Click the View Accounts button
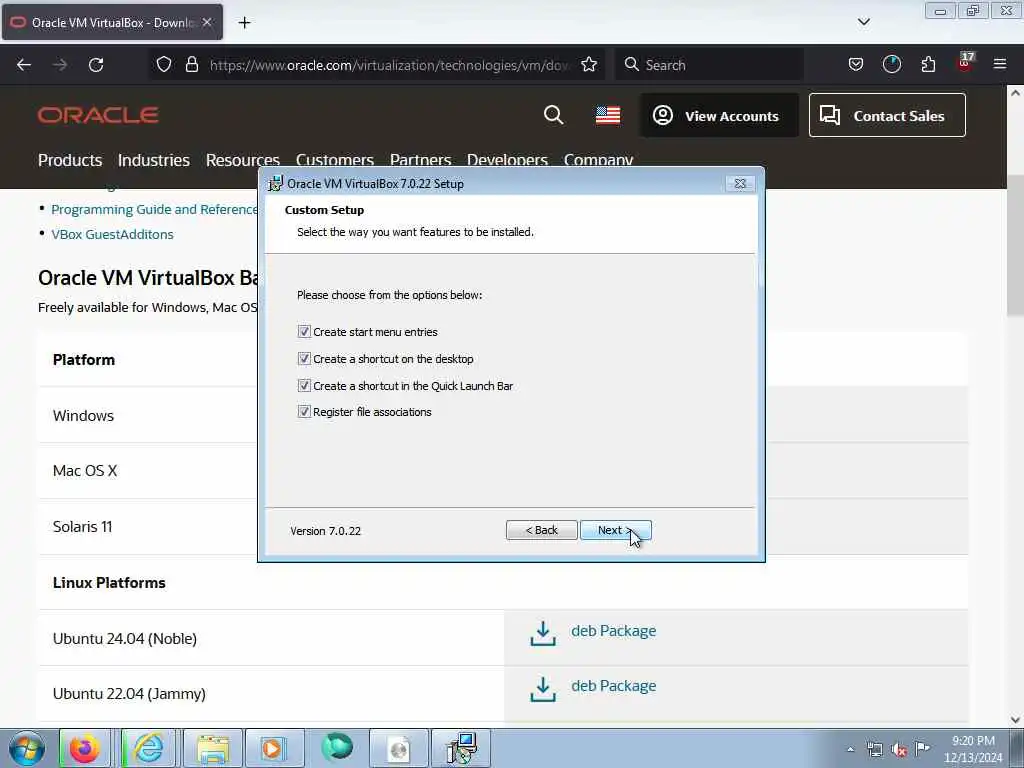The image size is (1024, 768). click(x=718, y=116)
